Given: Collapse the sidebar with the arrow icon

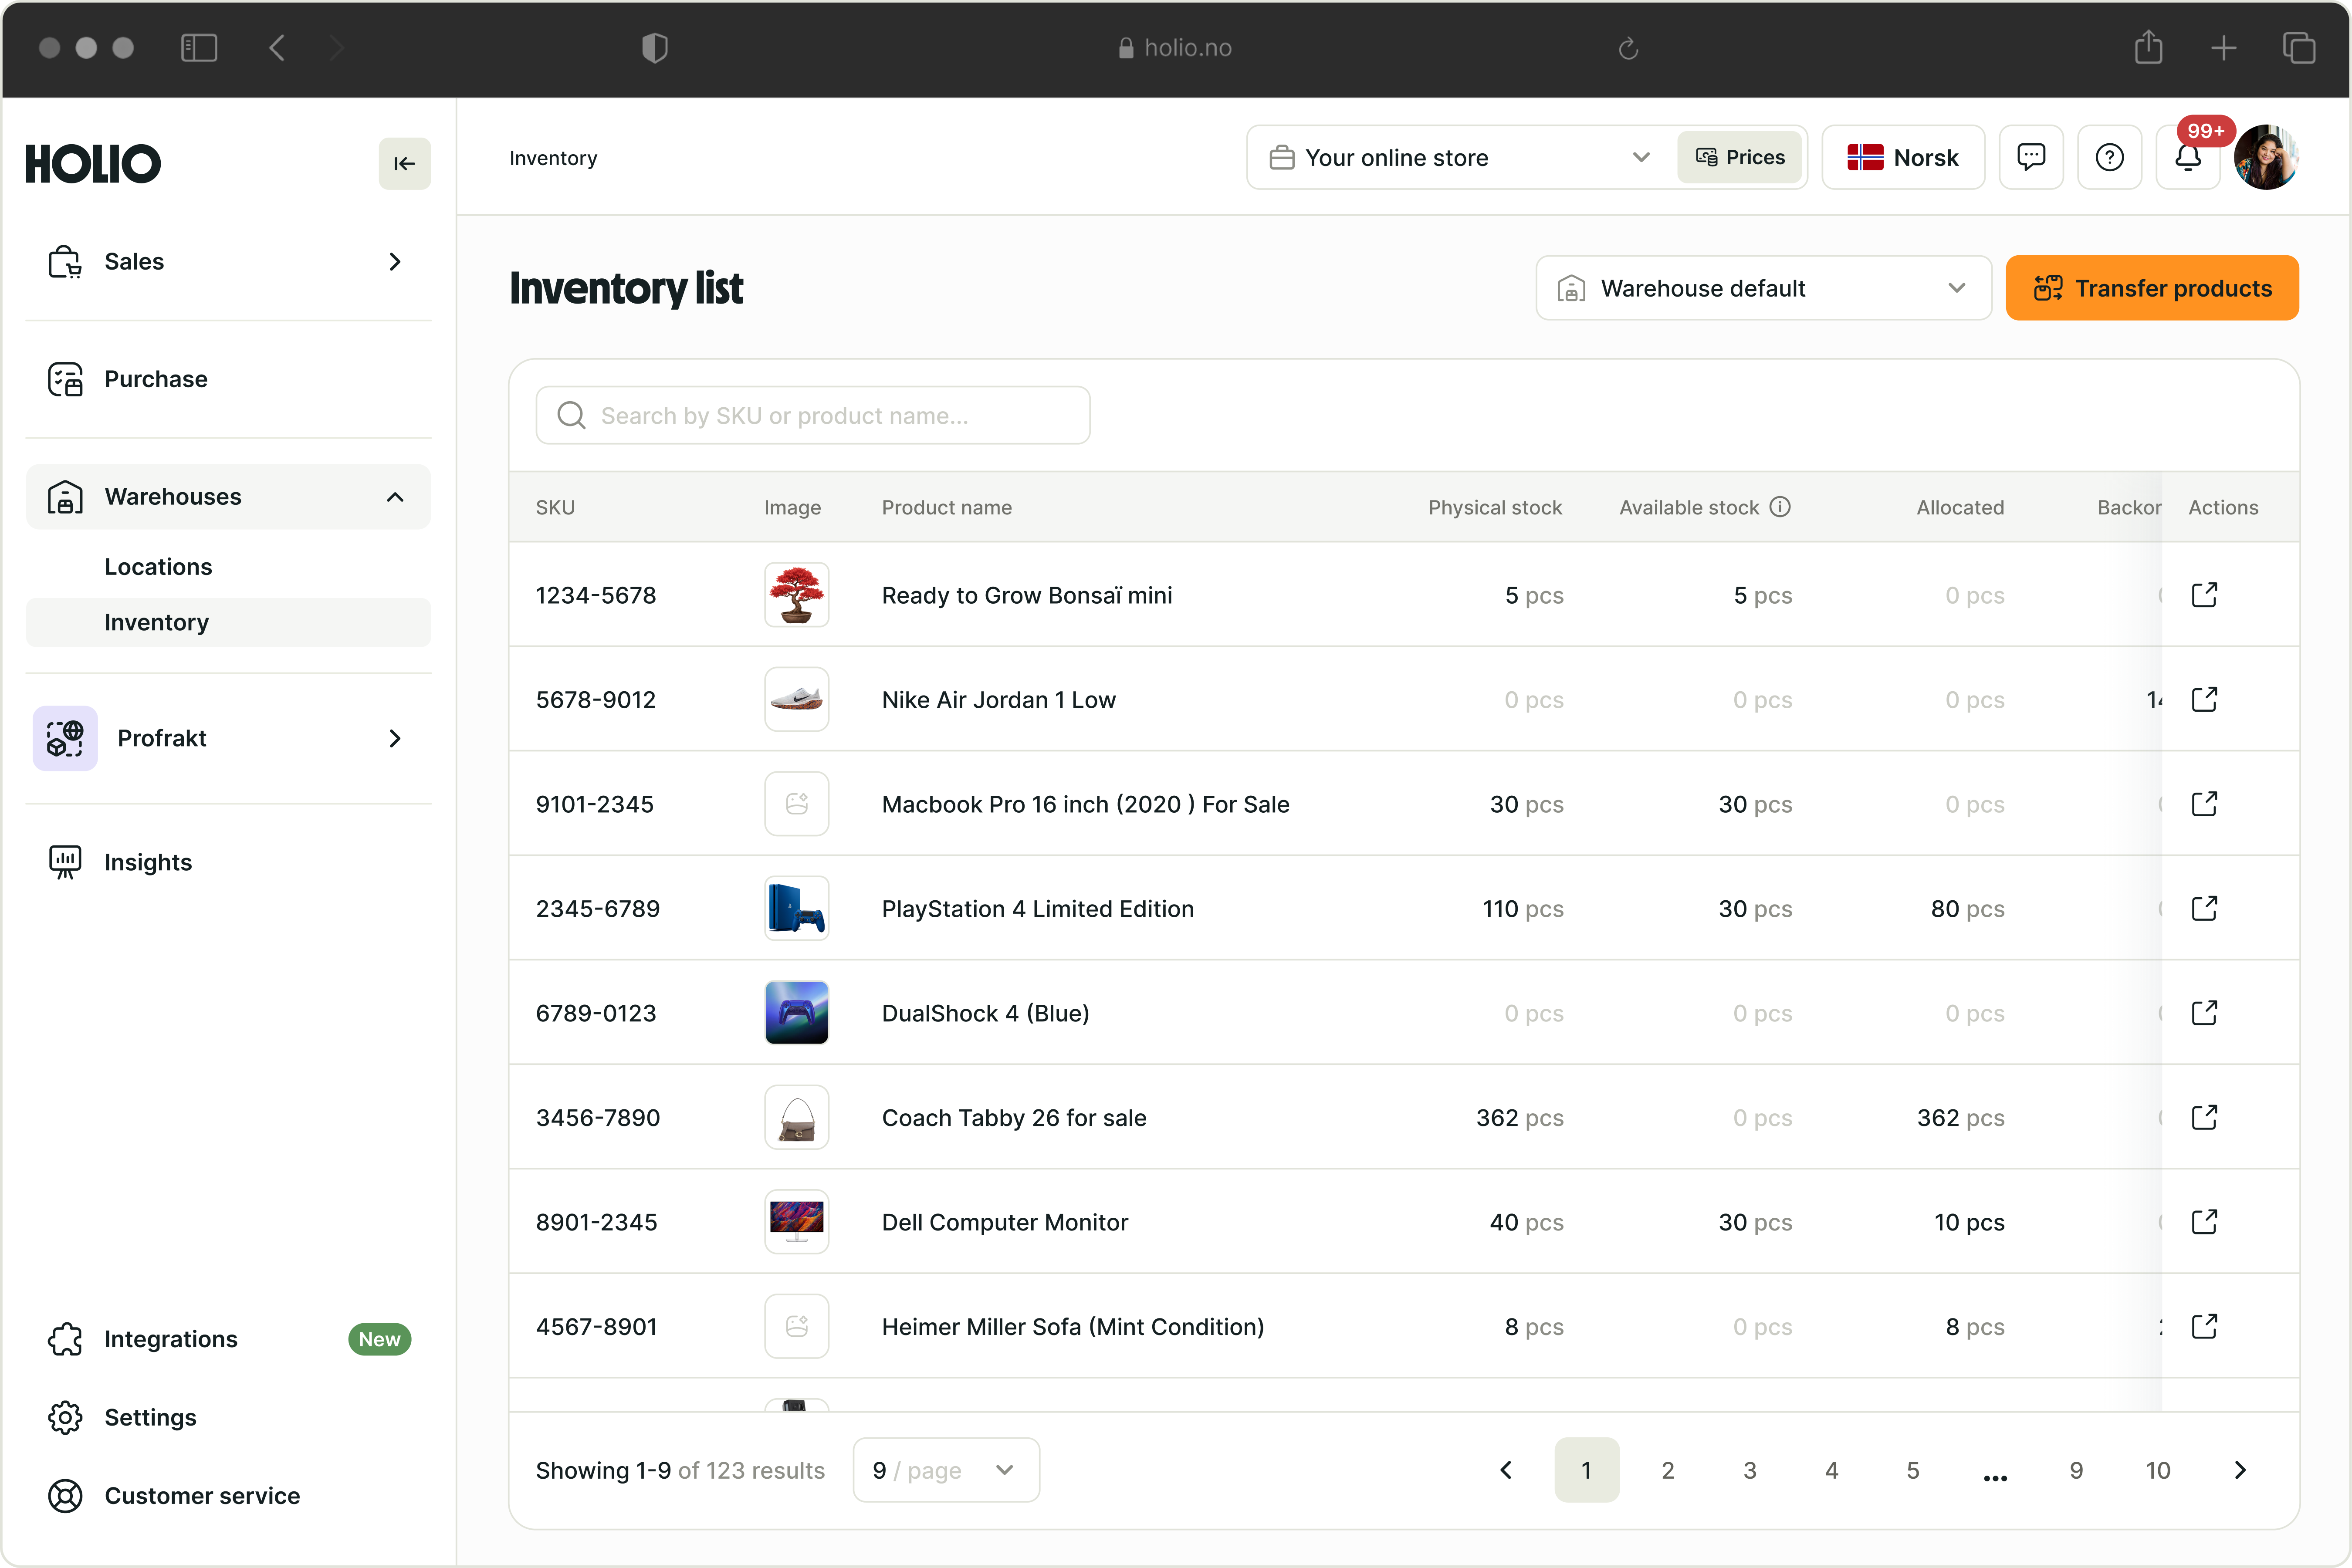Looking at the screenshot, I should click(x=404, y=163).
